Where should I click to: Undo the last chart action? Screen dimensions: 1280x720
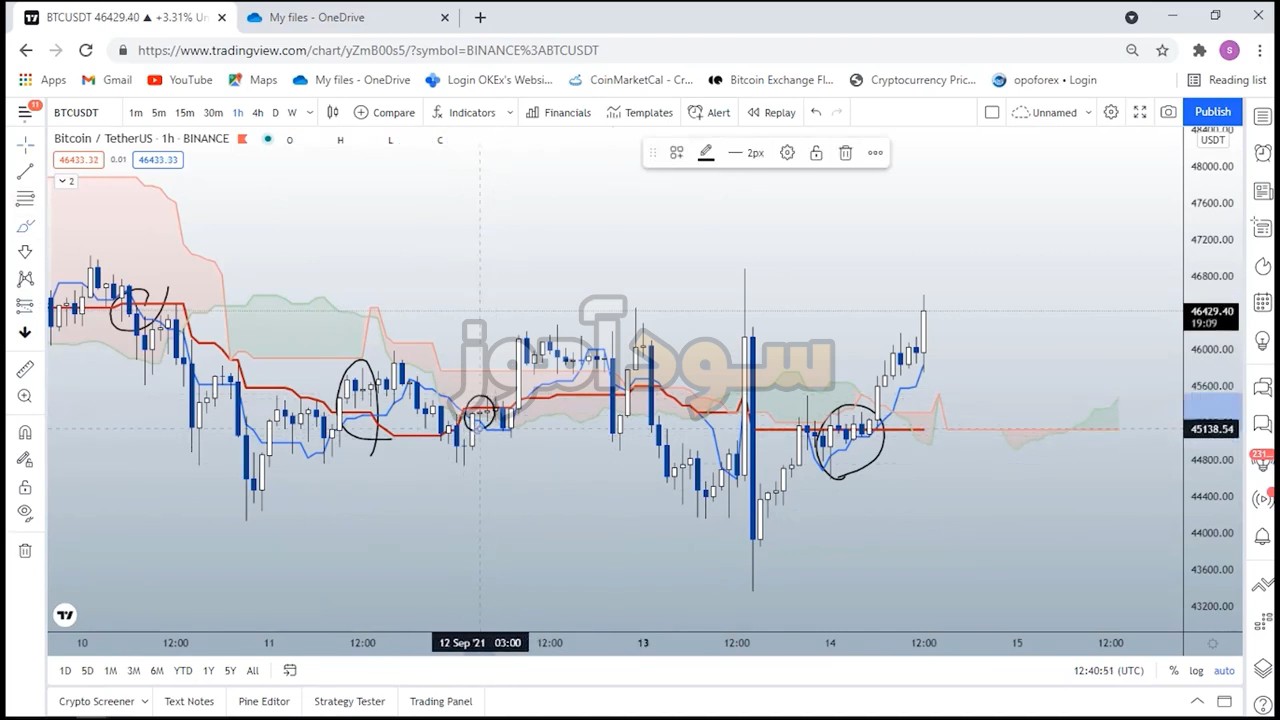816,112
